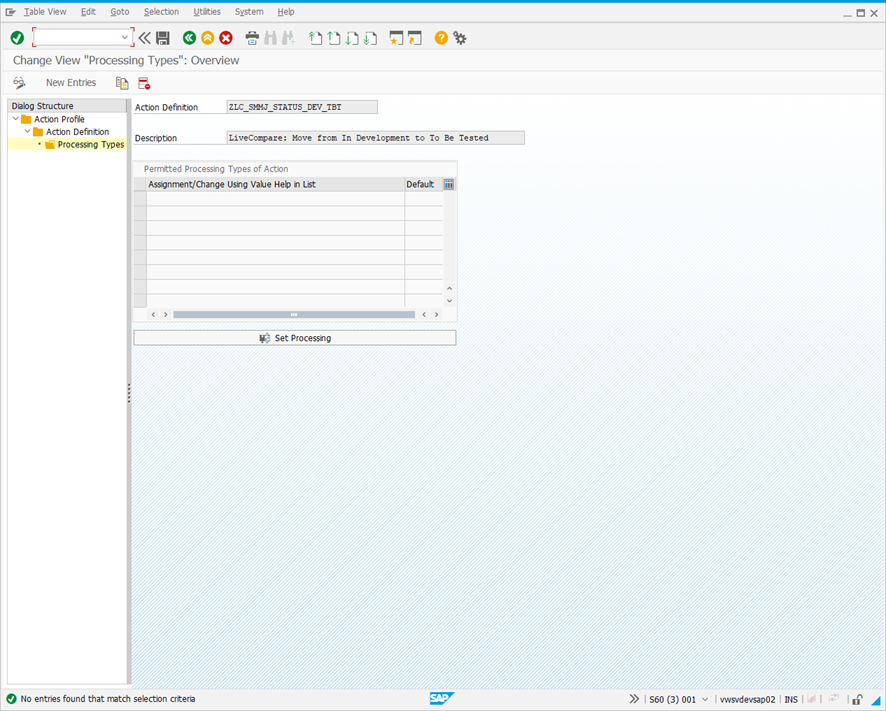Screen dimensions: 886x711
Task: Click the padlock icon in status bar
Action: (857, 700)
